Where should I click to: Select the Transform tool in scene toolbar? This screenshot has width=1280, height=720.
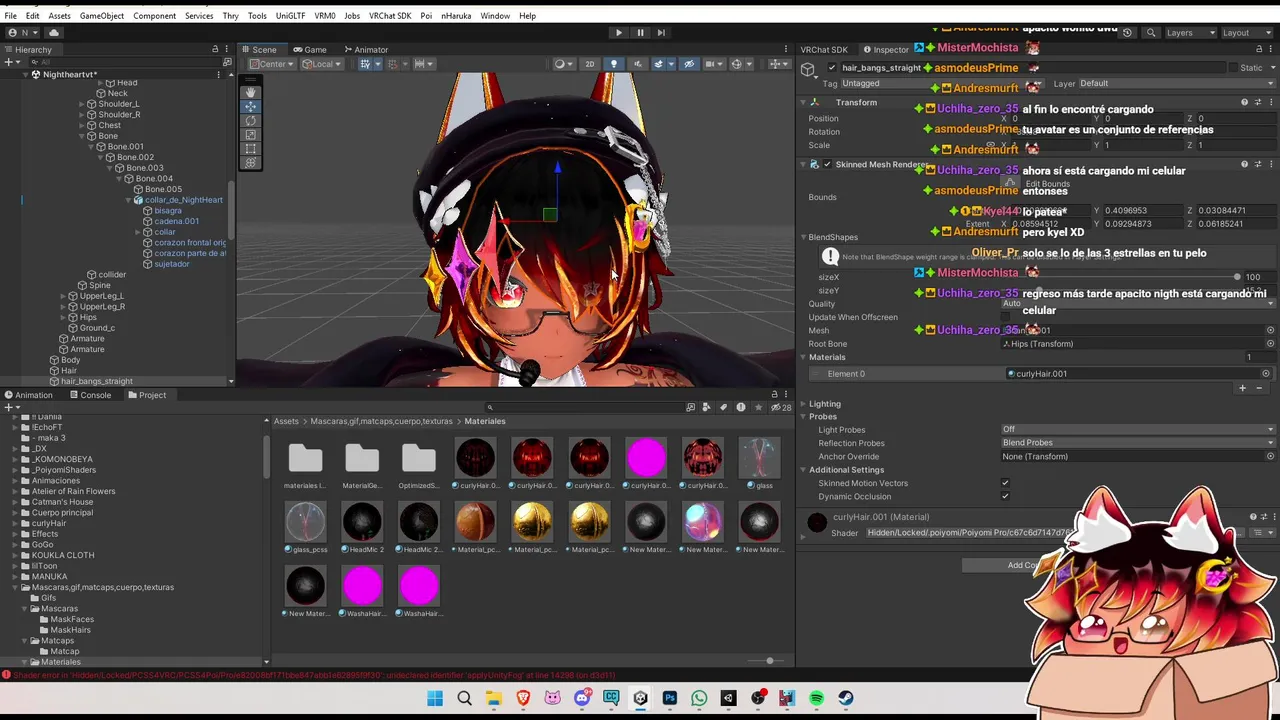coord(250,162)
